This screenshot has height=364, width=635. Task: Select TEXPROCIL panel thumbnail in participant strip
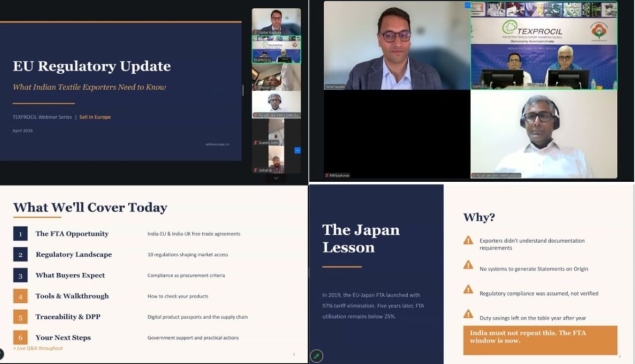[276, 49]
